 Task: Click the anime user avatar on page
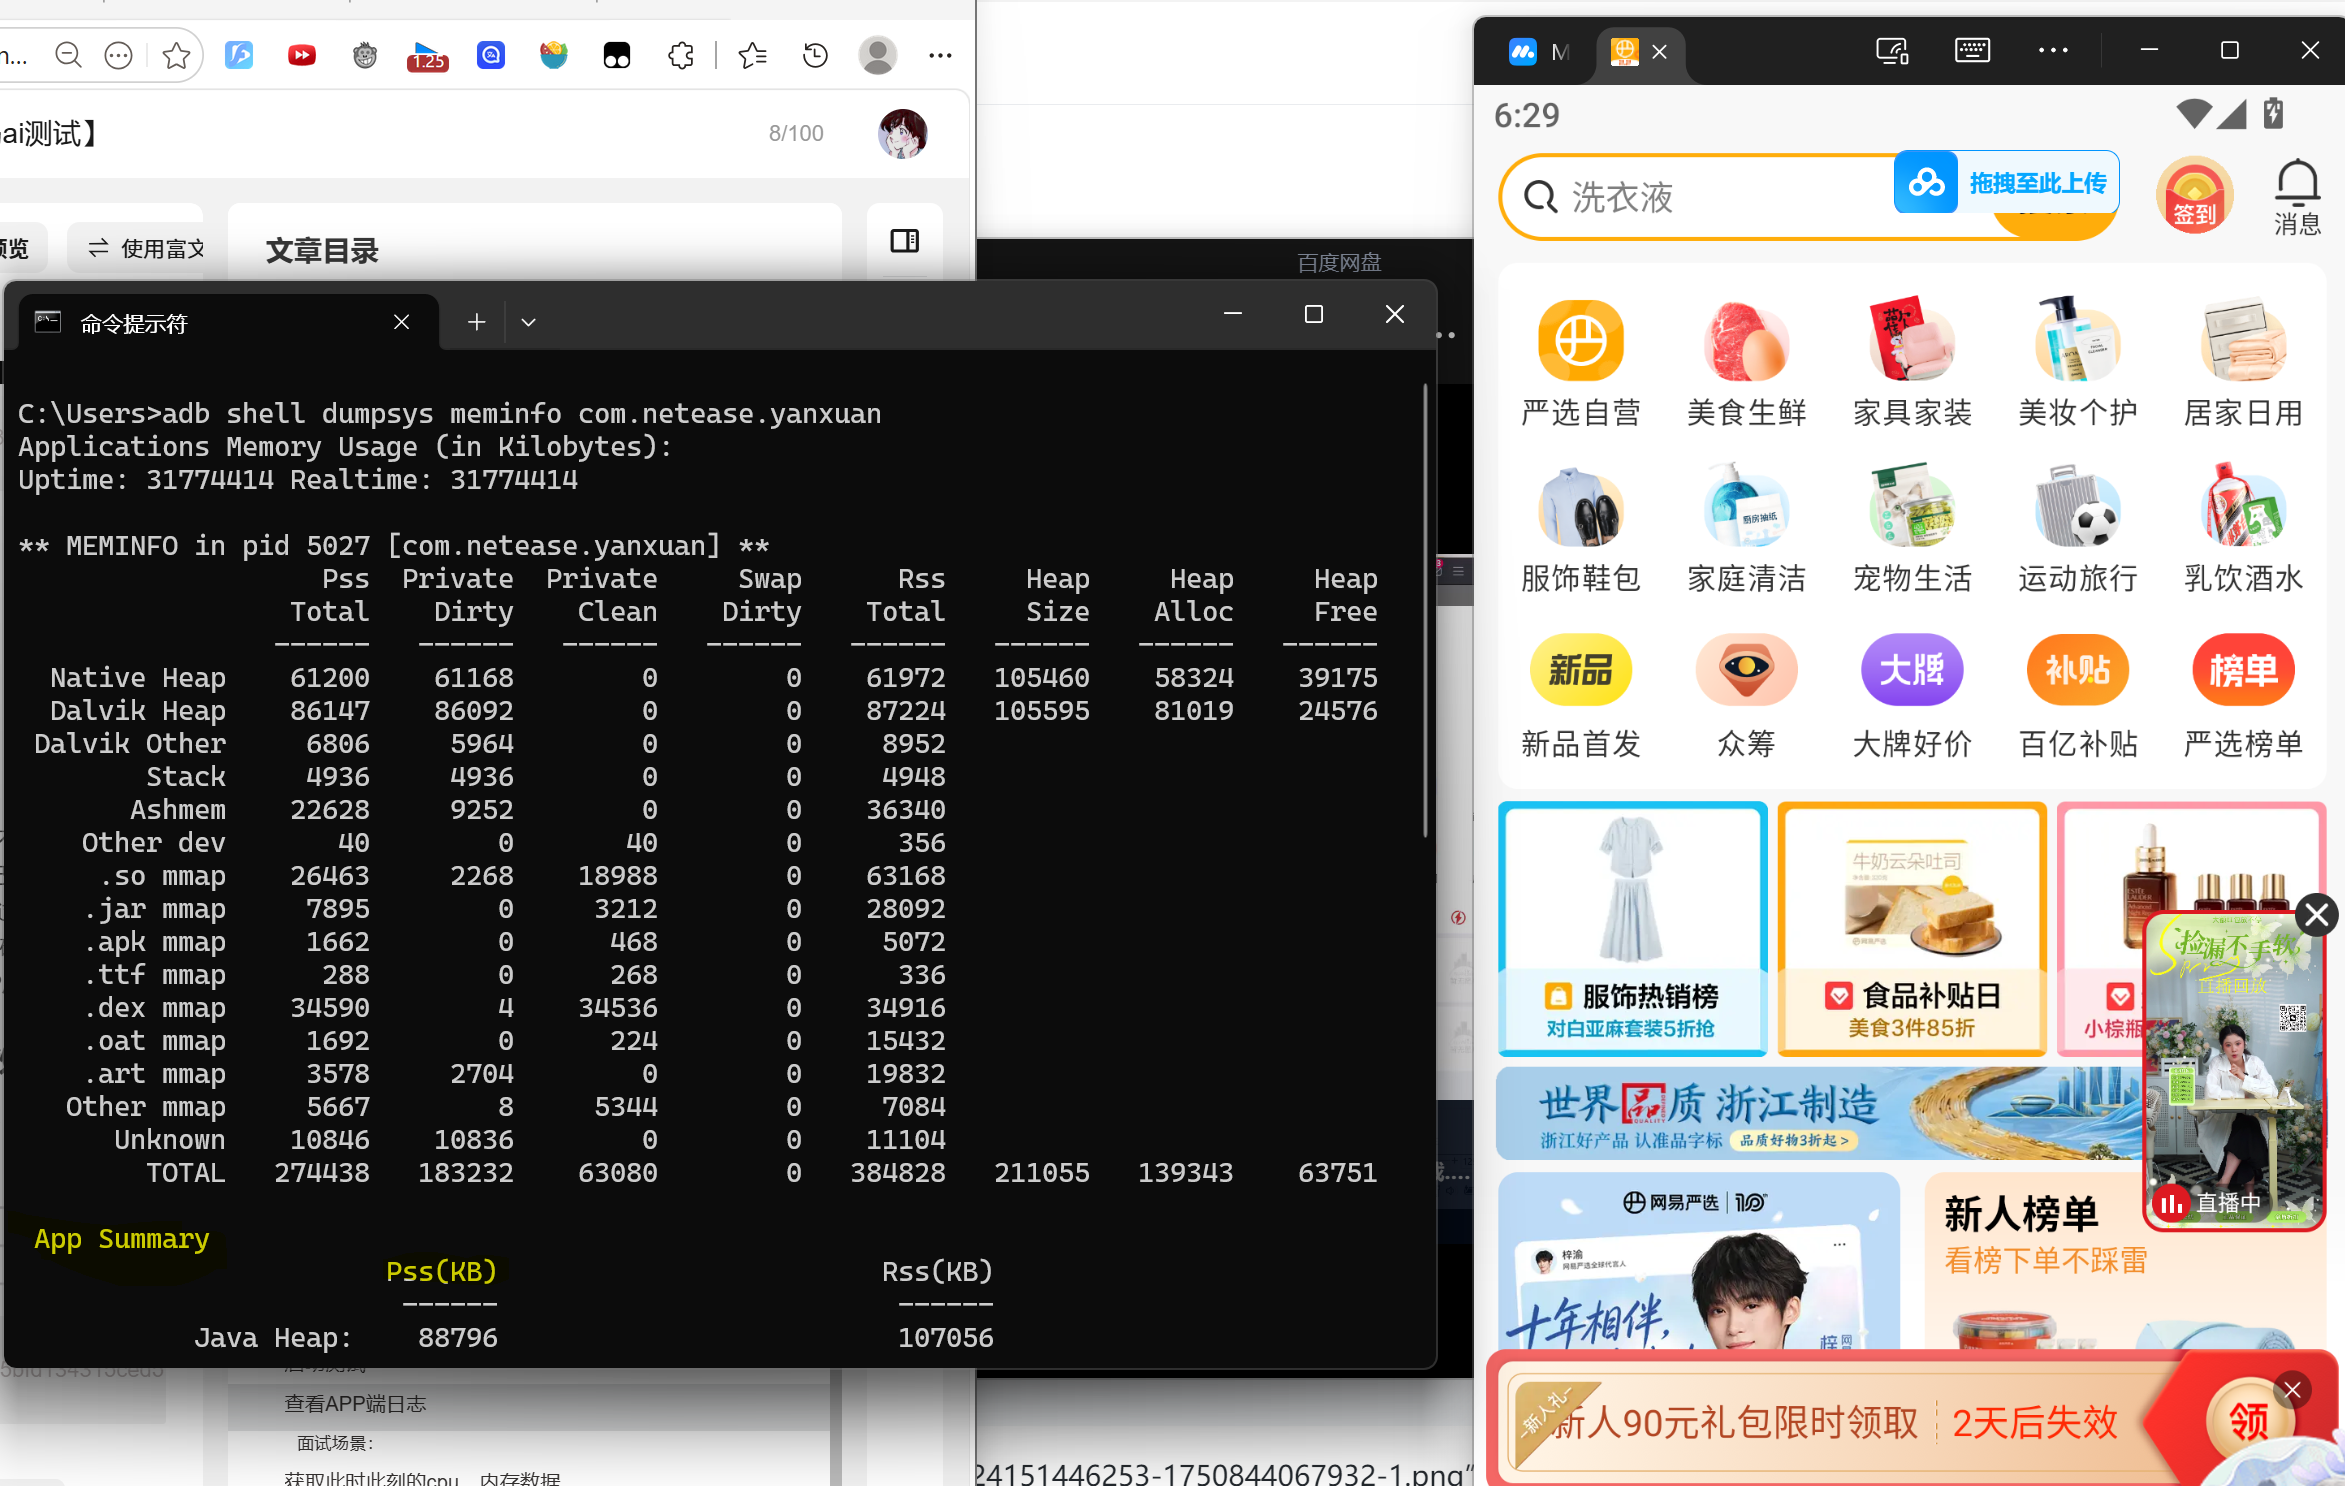[902, 133]
